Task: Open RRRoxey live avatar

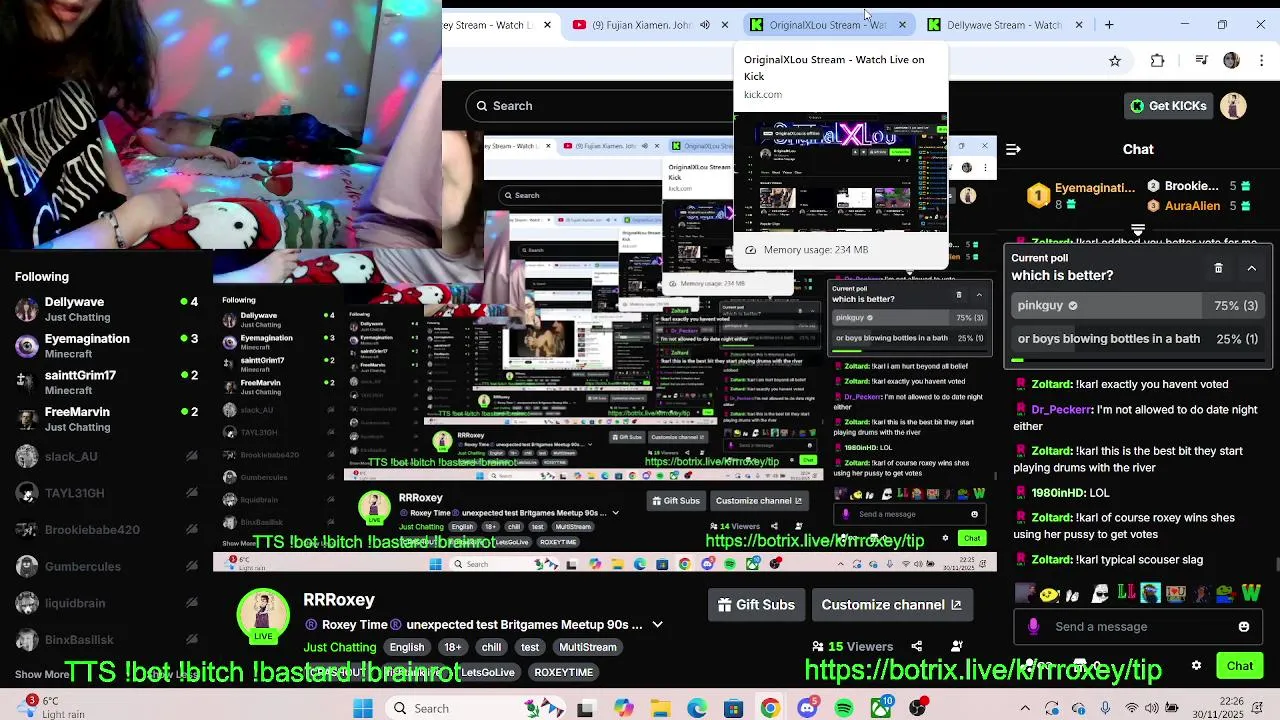Action: click(x=263, y=615)
